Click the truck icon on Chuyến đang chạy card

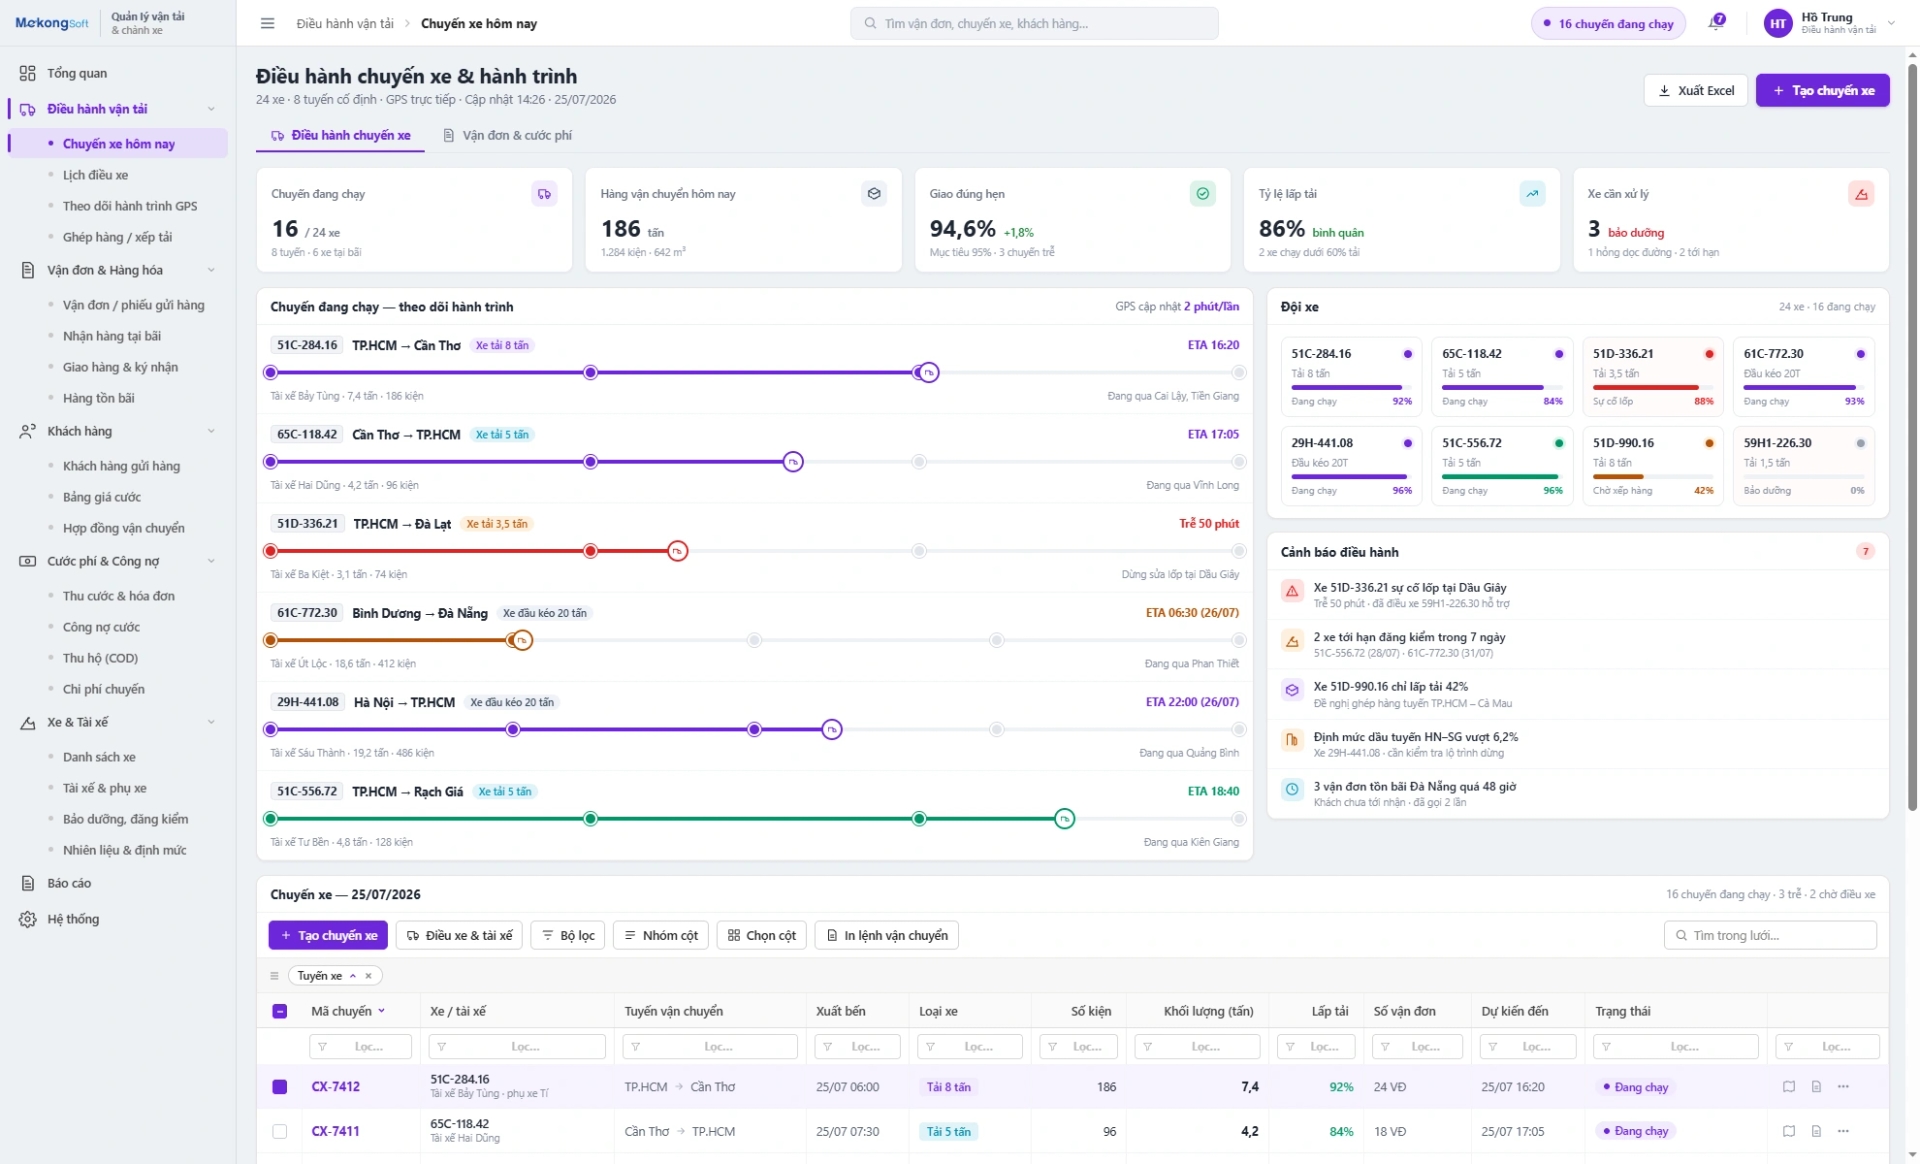coord(544,194)
